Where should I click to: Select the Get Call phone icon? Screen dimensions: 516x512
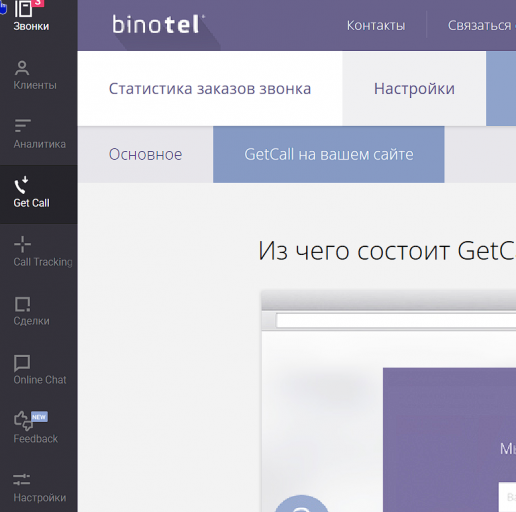21,185
